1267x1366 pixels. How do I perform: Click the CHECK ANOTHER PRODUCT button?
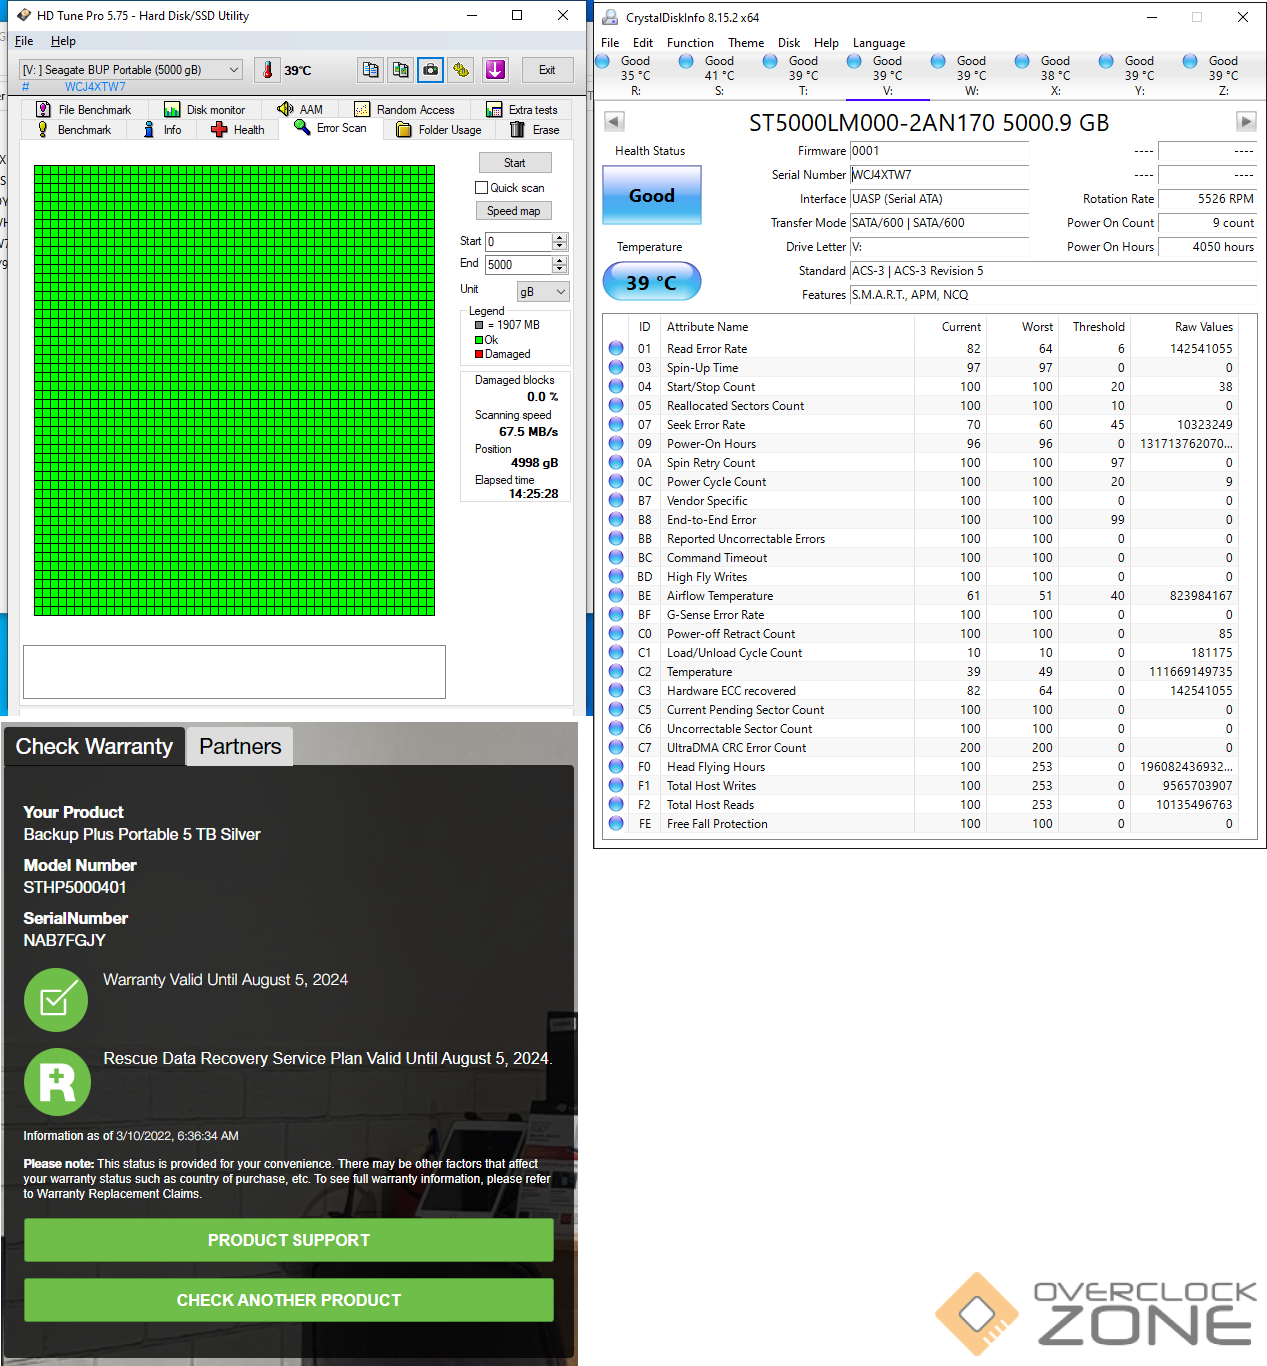[288, 1300]
